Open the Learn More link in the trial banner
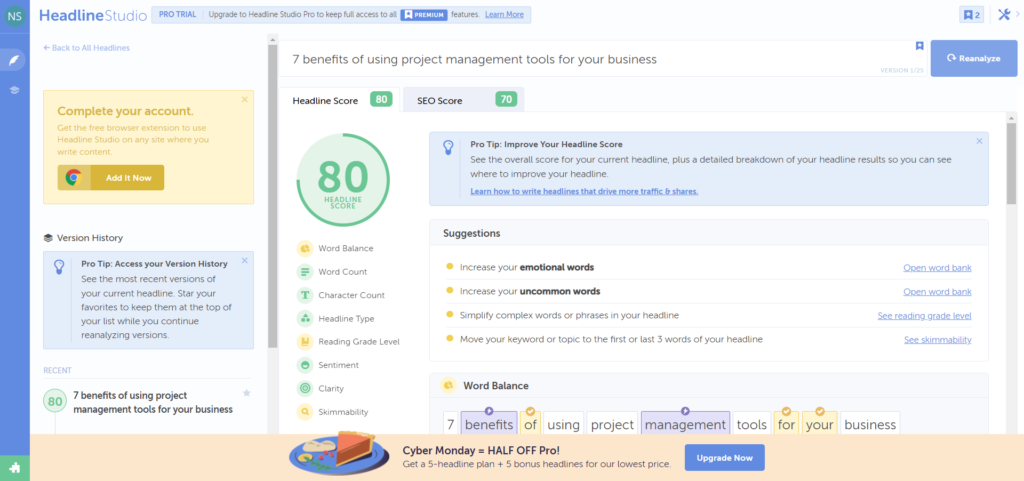 [504, 14]
